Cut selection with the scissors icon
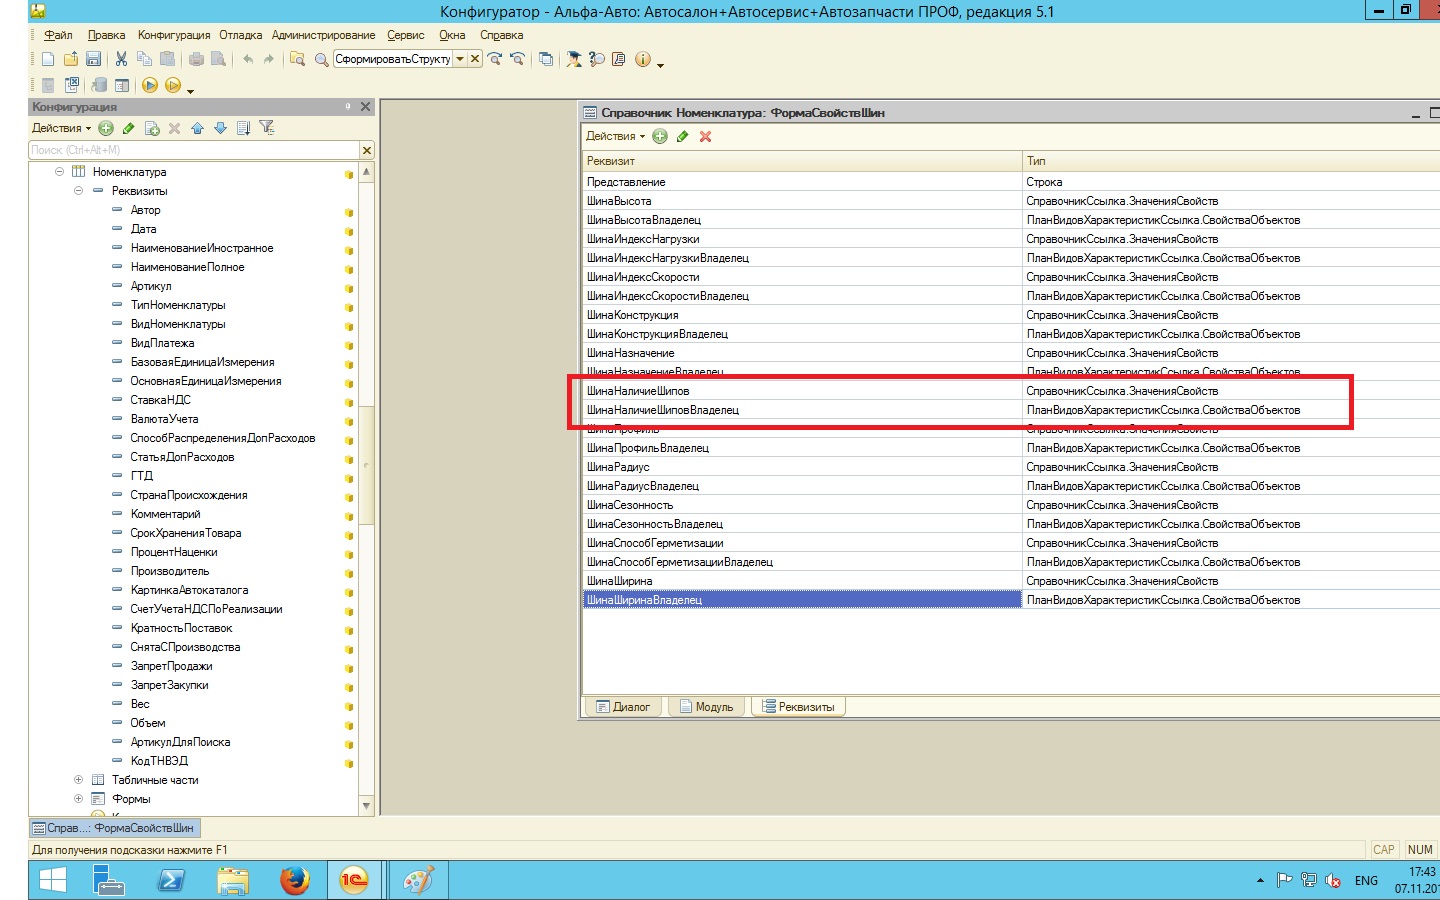This screenshot has width=1440, height=900. coord(121,59)
